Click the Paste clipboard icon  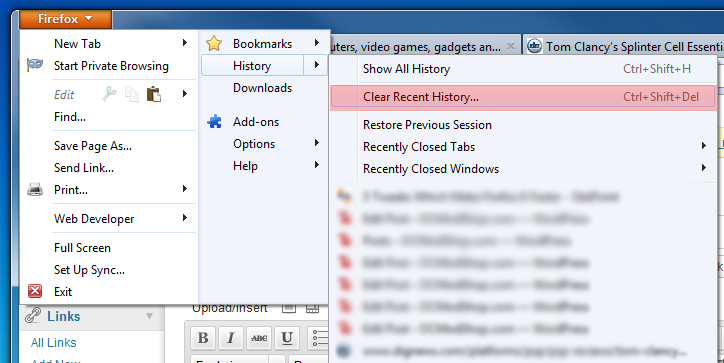tap(154, 94)
